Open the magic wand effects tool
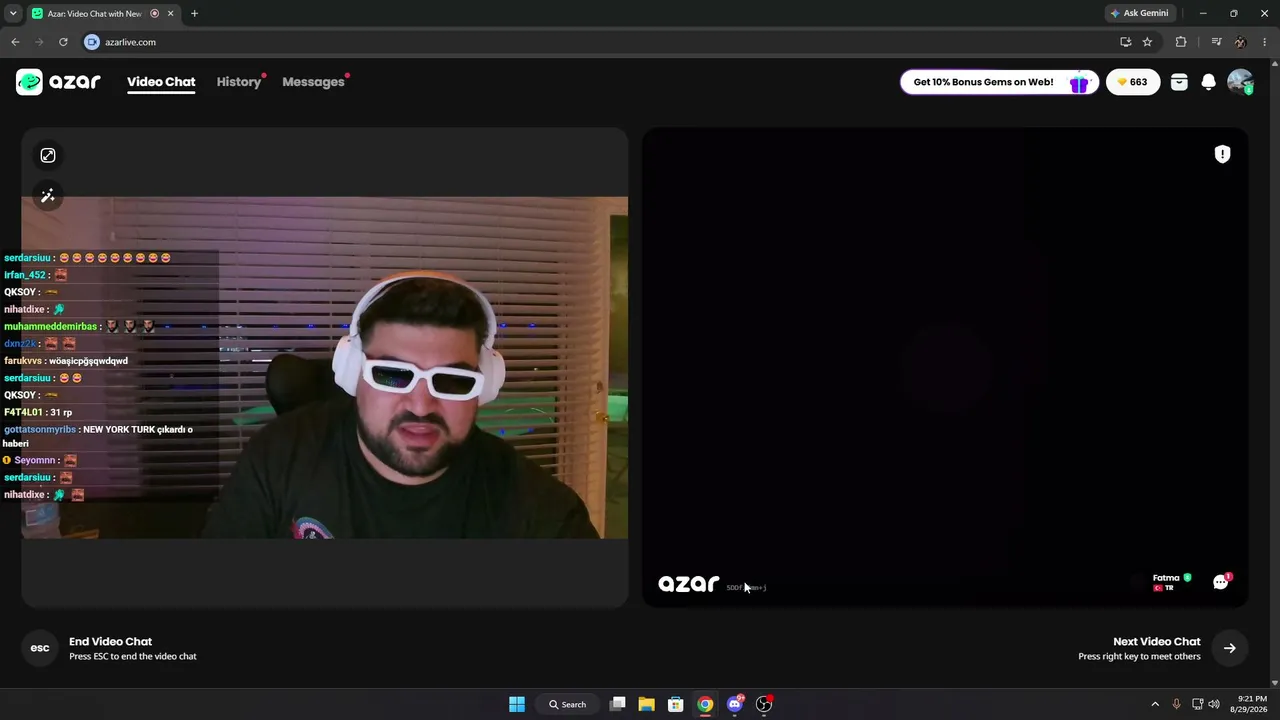The image size is (1280, 720). click(x=48, y=196)
